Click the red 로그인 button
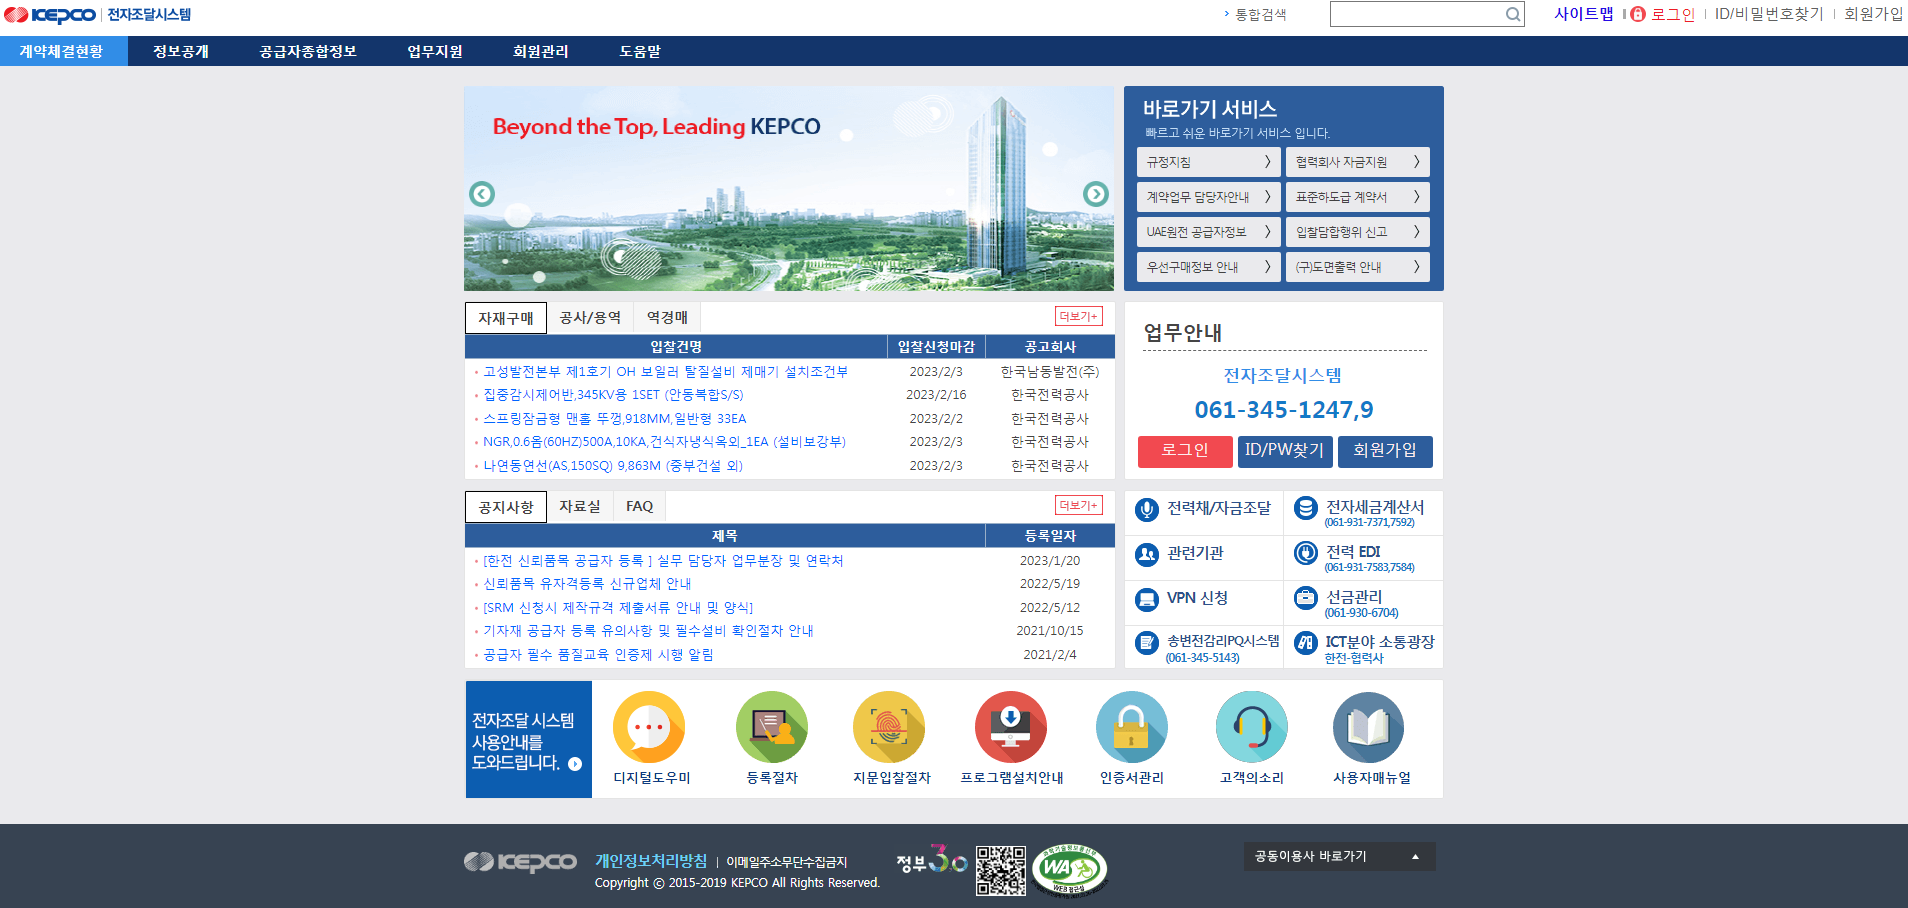This screenshot has width=1908, height=908. click(x=1185, y=451)
